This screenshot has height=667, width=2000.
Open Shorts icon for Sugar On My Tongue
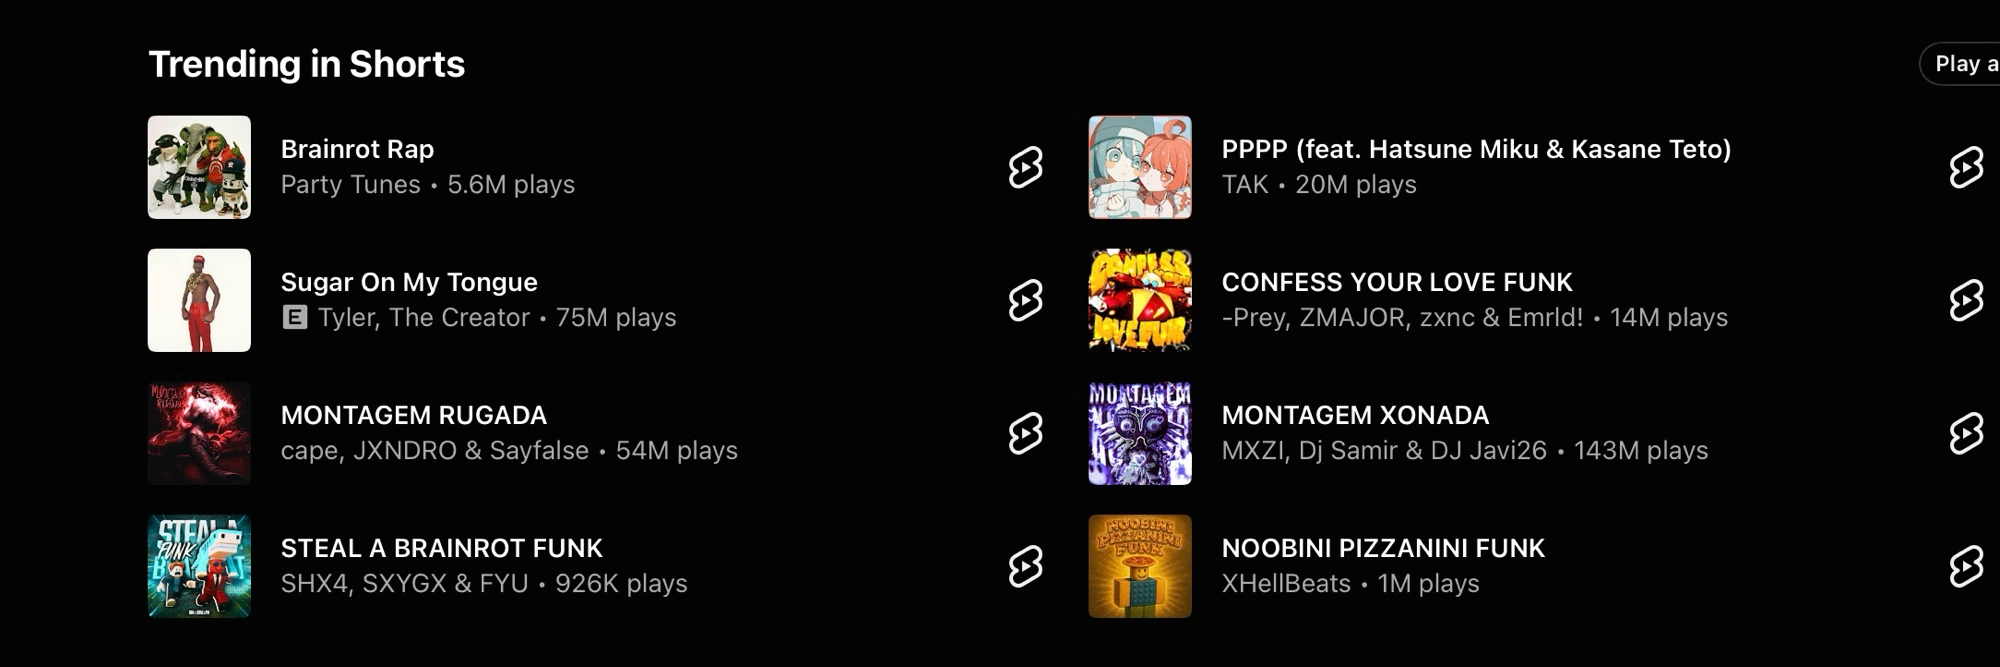[1026, 300]
